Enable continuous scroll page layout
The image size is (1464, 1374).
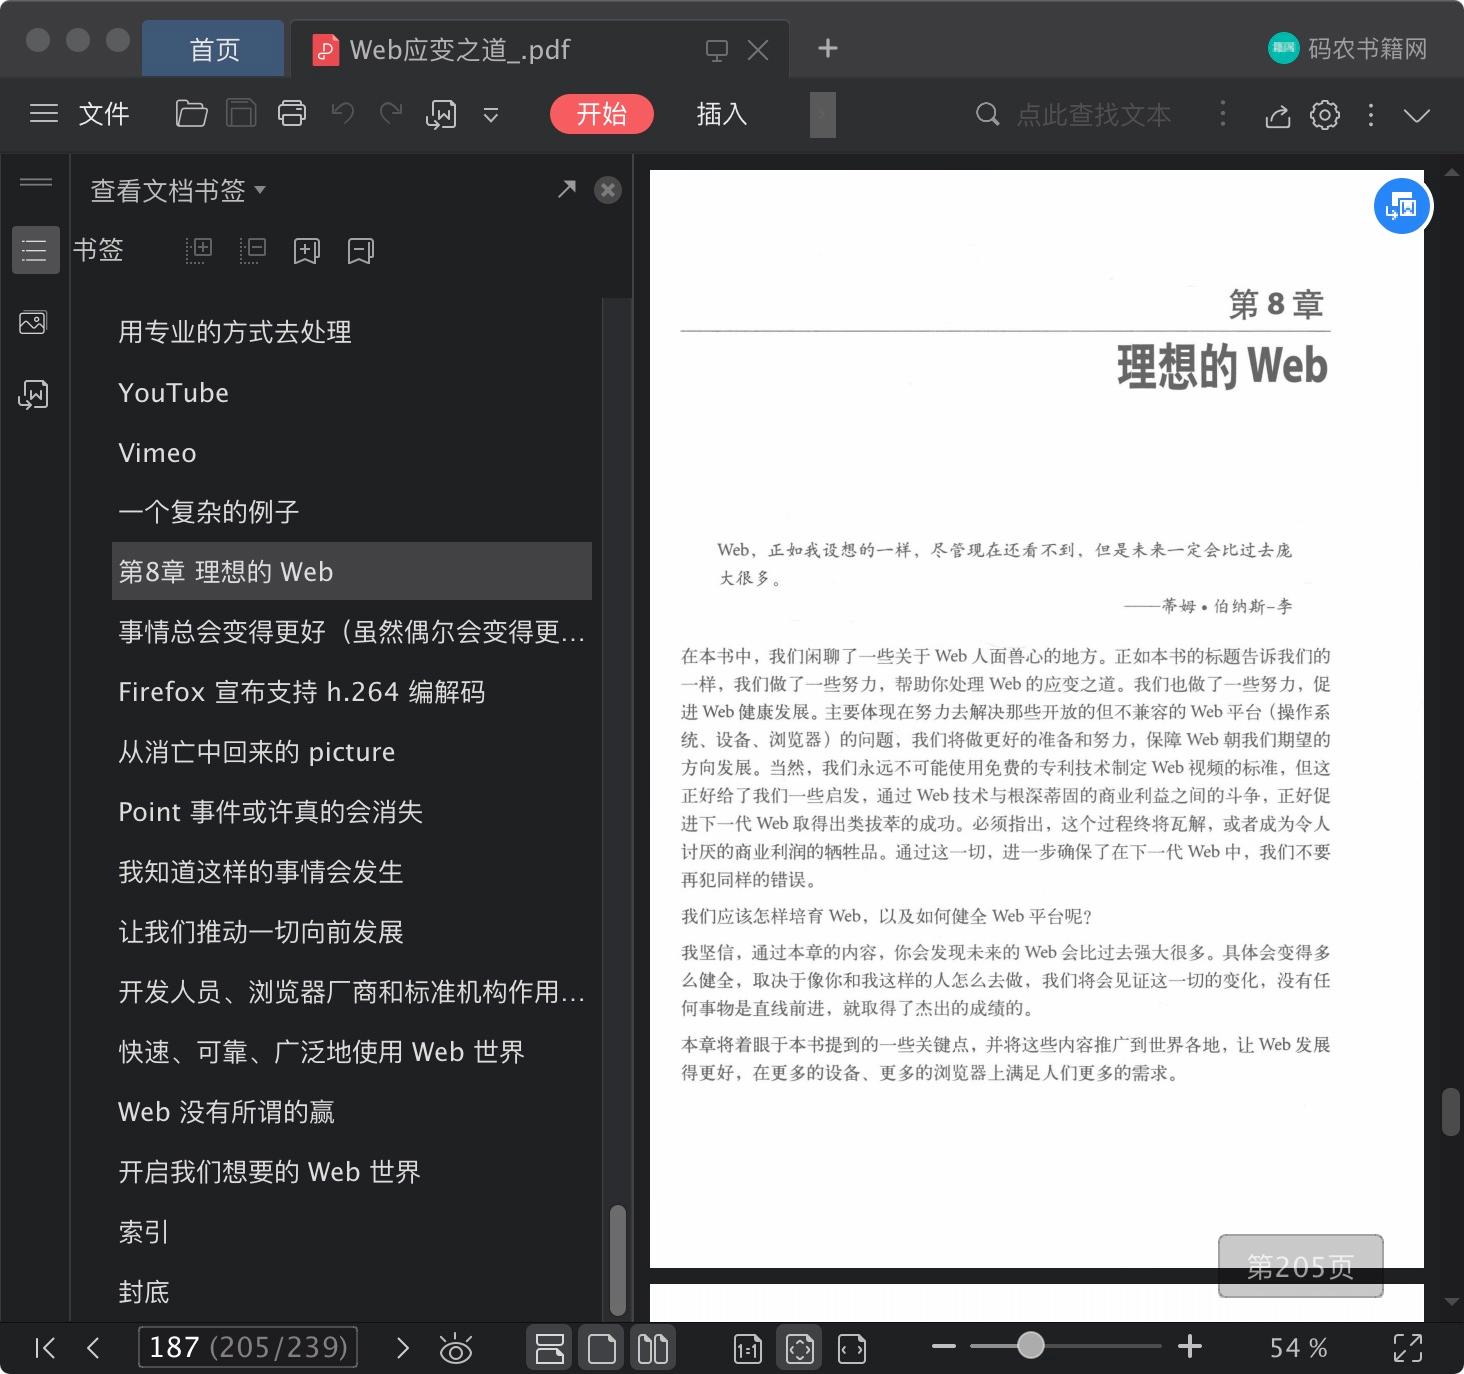coord(550,1348)
